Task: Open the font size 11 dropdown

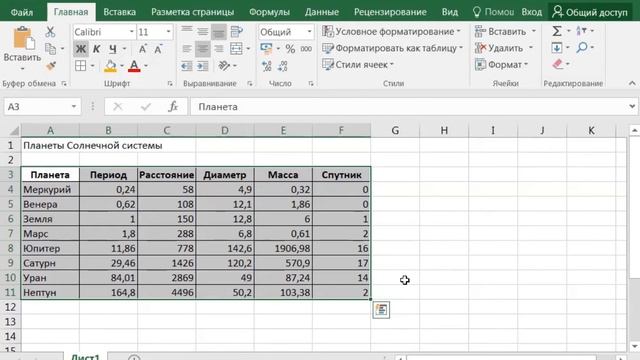Action: pyautogui.click(x=168, y=32)
